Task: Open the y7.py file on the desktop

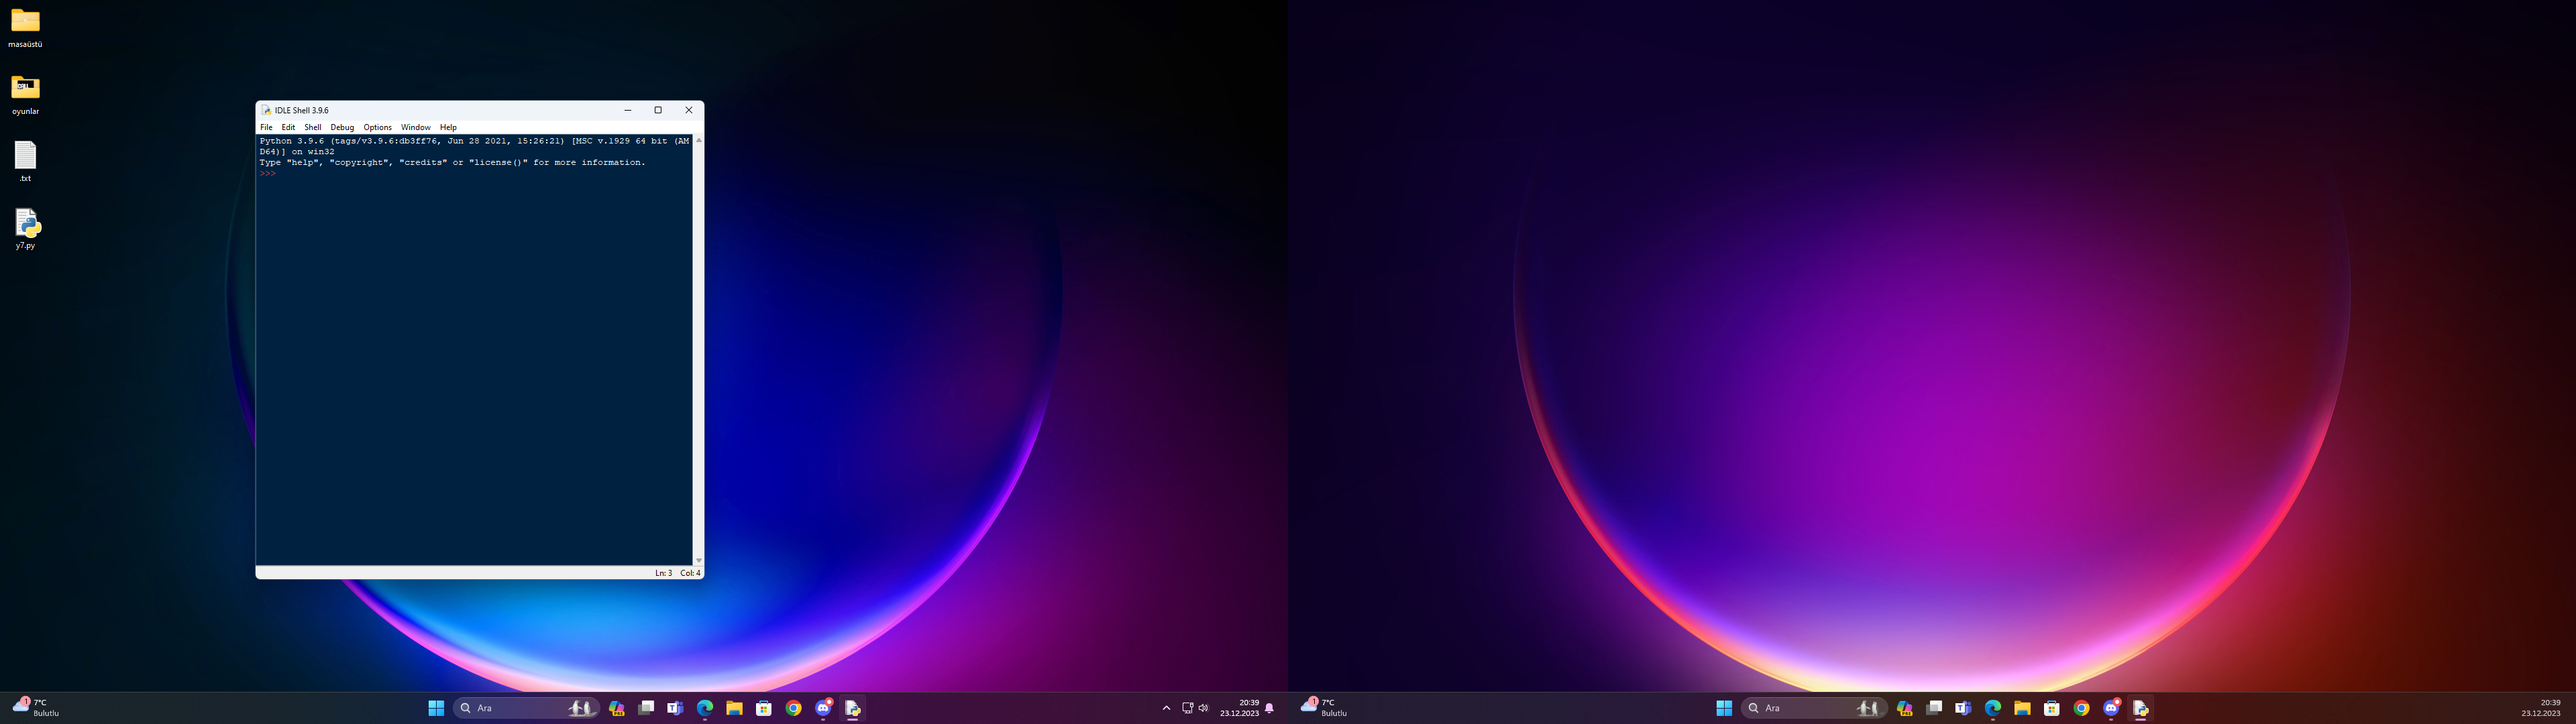Action: coord(26,225)
